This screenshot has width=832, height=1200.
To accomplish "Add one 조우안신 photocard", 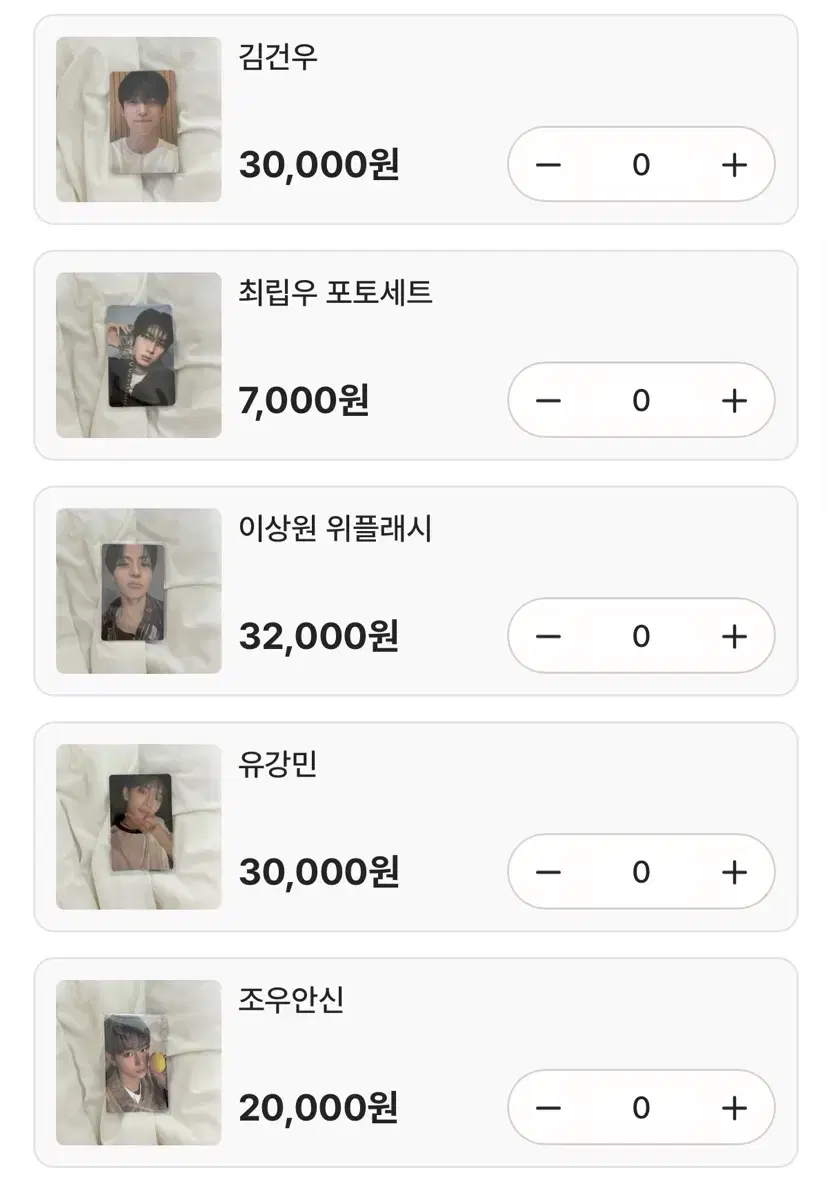I will (x=734, y=1108).
